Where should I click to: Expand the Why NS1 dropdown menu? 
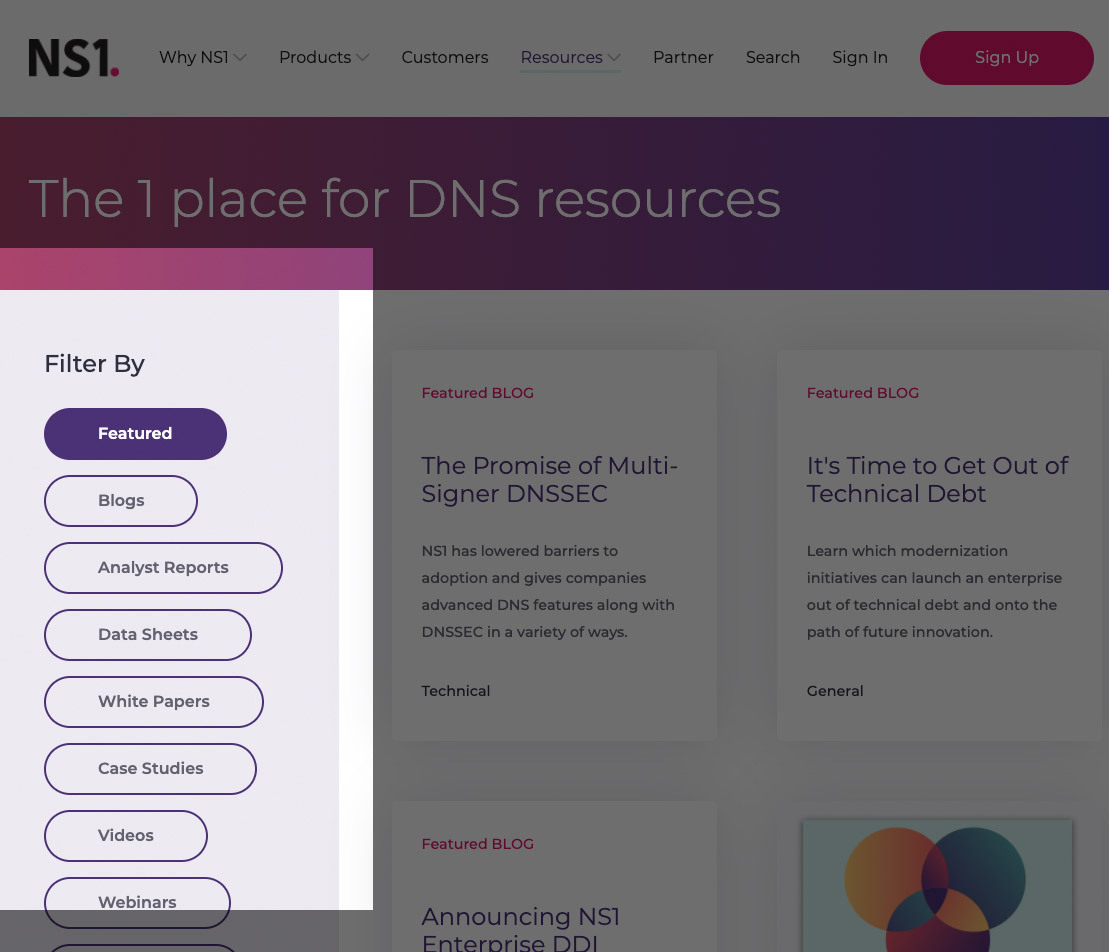click(x=202, y=57)
